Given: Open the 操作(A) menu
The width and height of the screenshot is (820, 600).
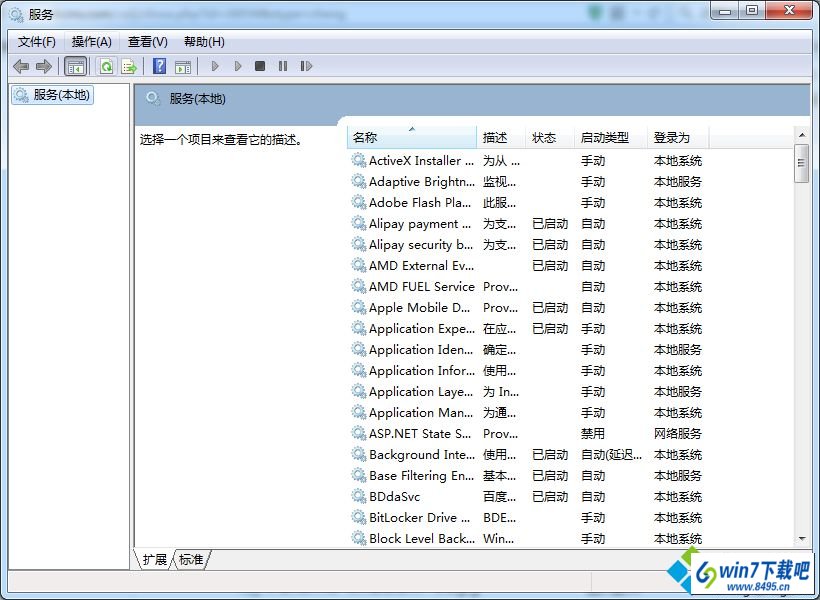Looking at the screenshot, I should click(x=92, y=42).
